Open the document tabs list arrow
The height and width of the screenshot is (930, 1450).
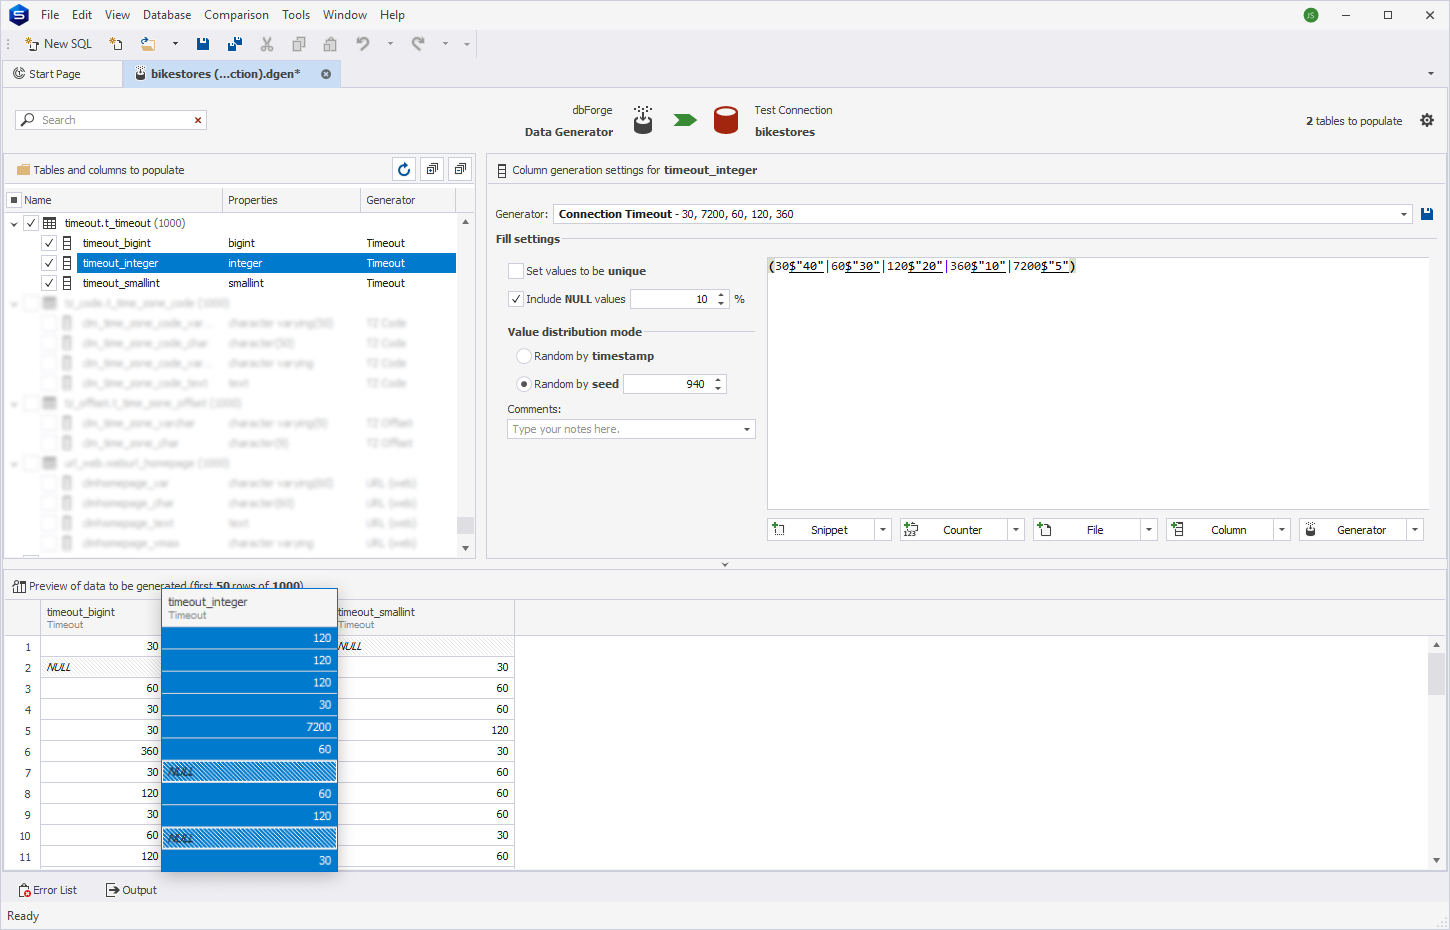[1431, 74]
